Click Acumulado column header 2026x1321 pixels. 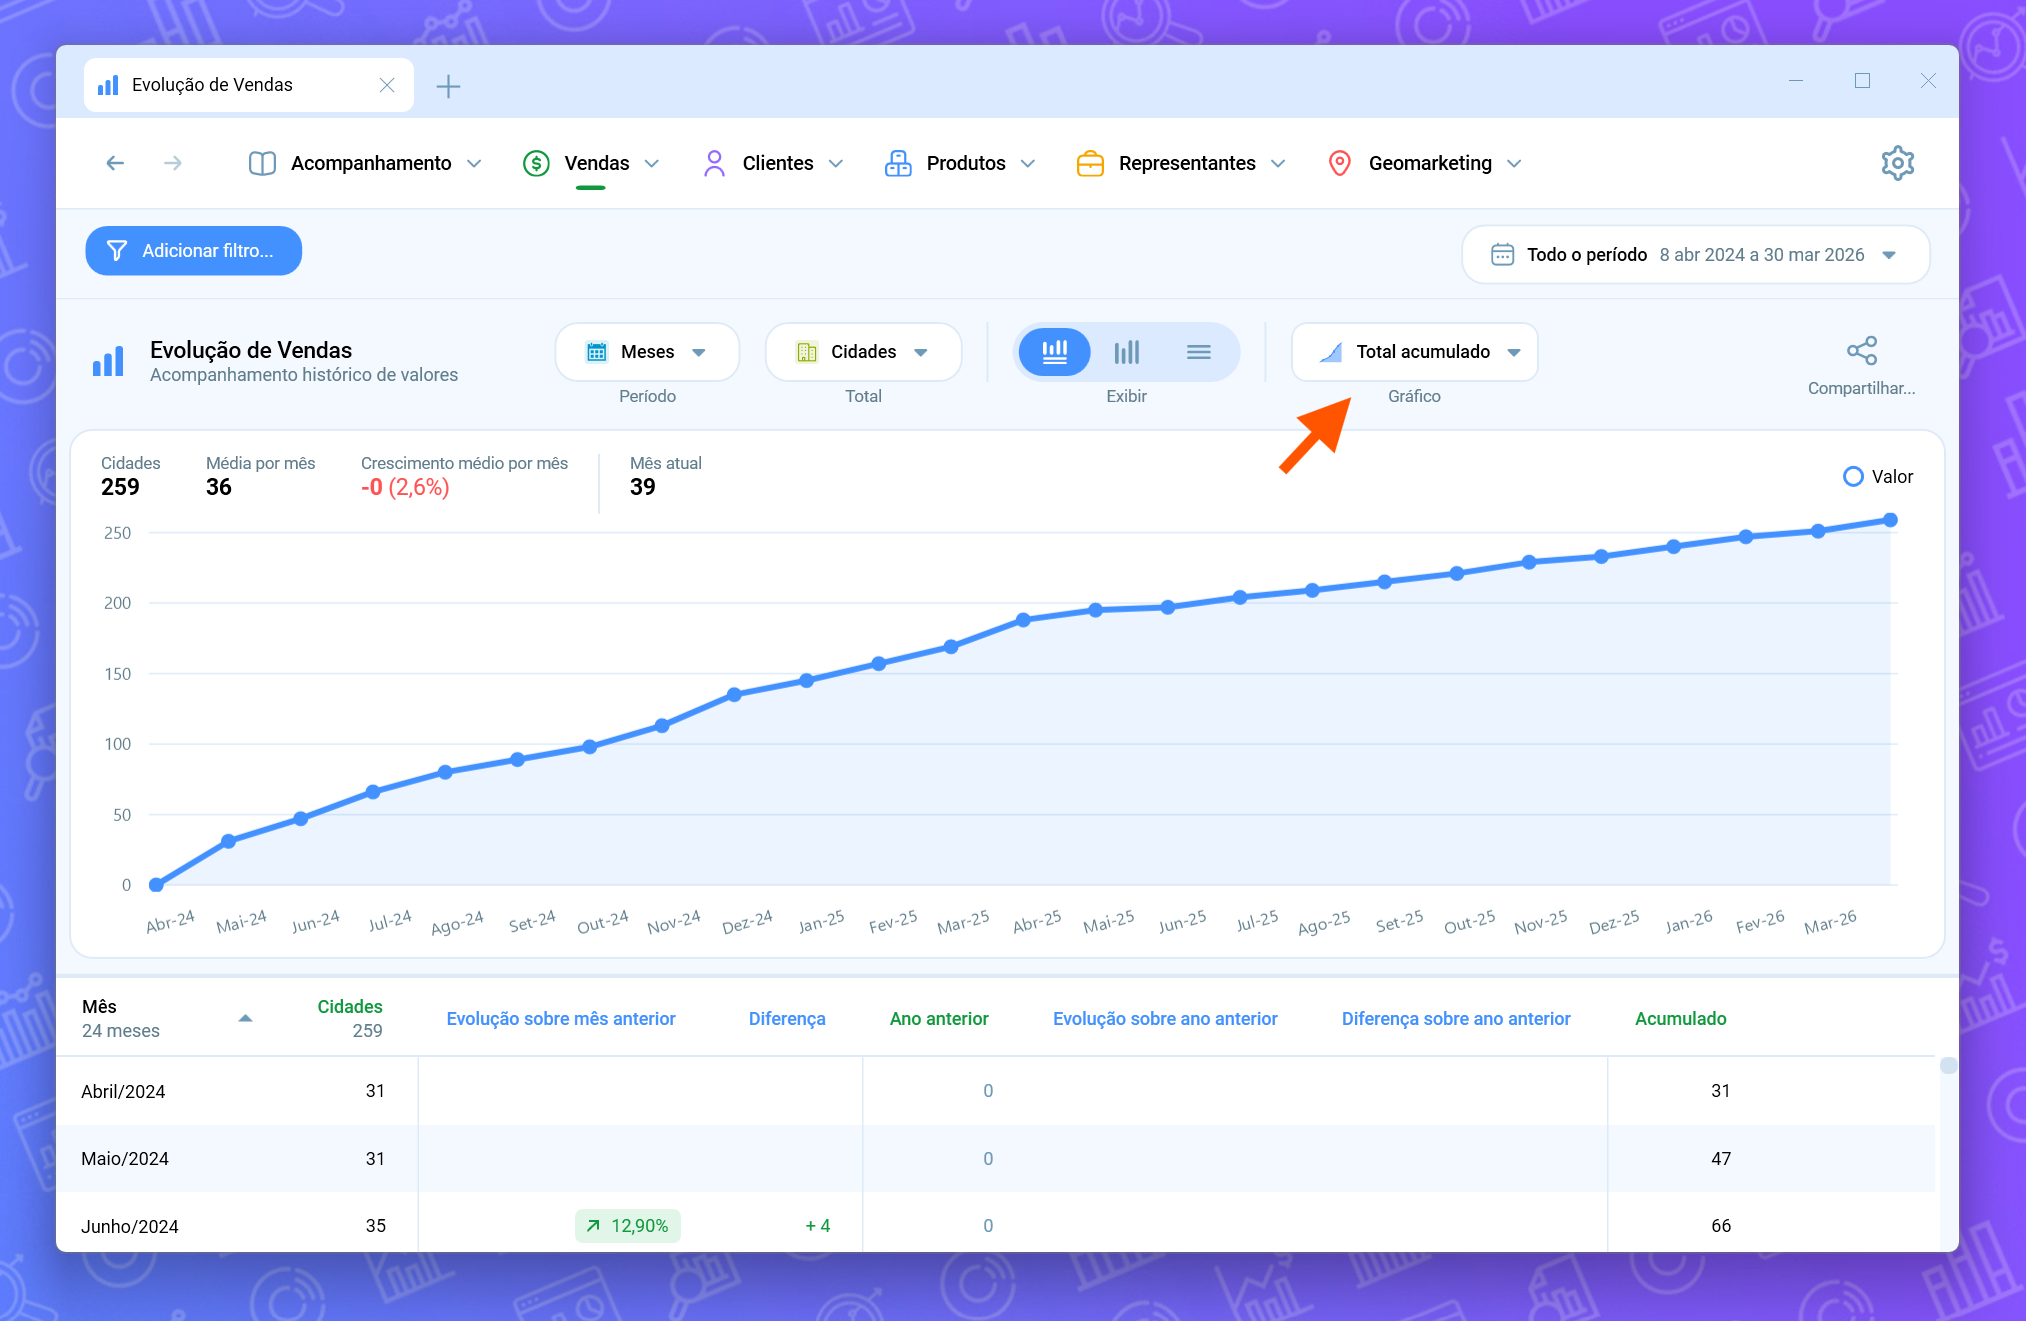pos(1680,1018)
